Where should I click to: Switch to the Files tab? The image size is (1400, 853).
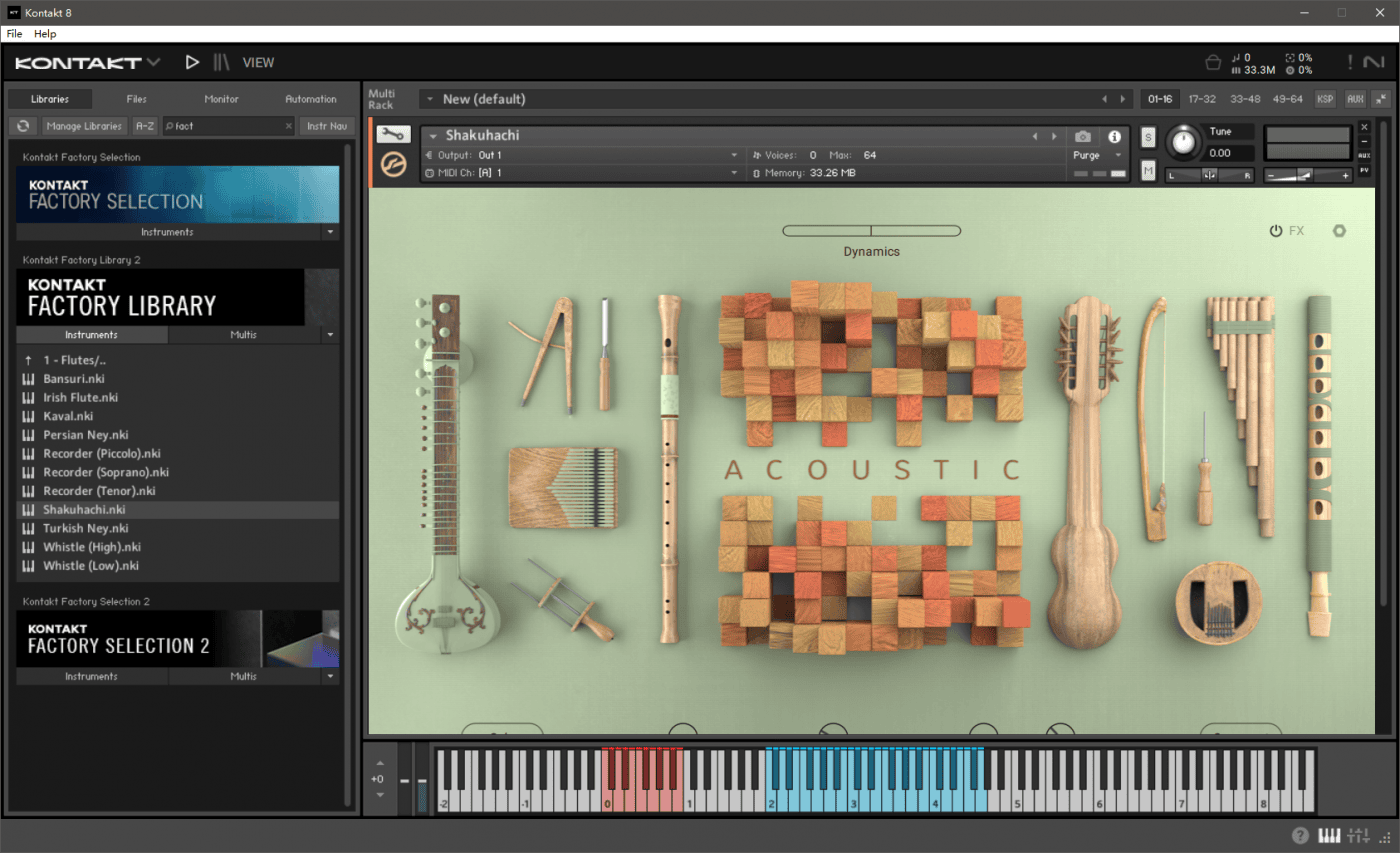click(136, 99)
